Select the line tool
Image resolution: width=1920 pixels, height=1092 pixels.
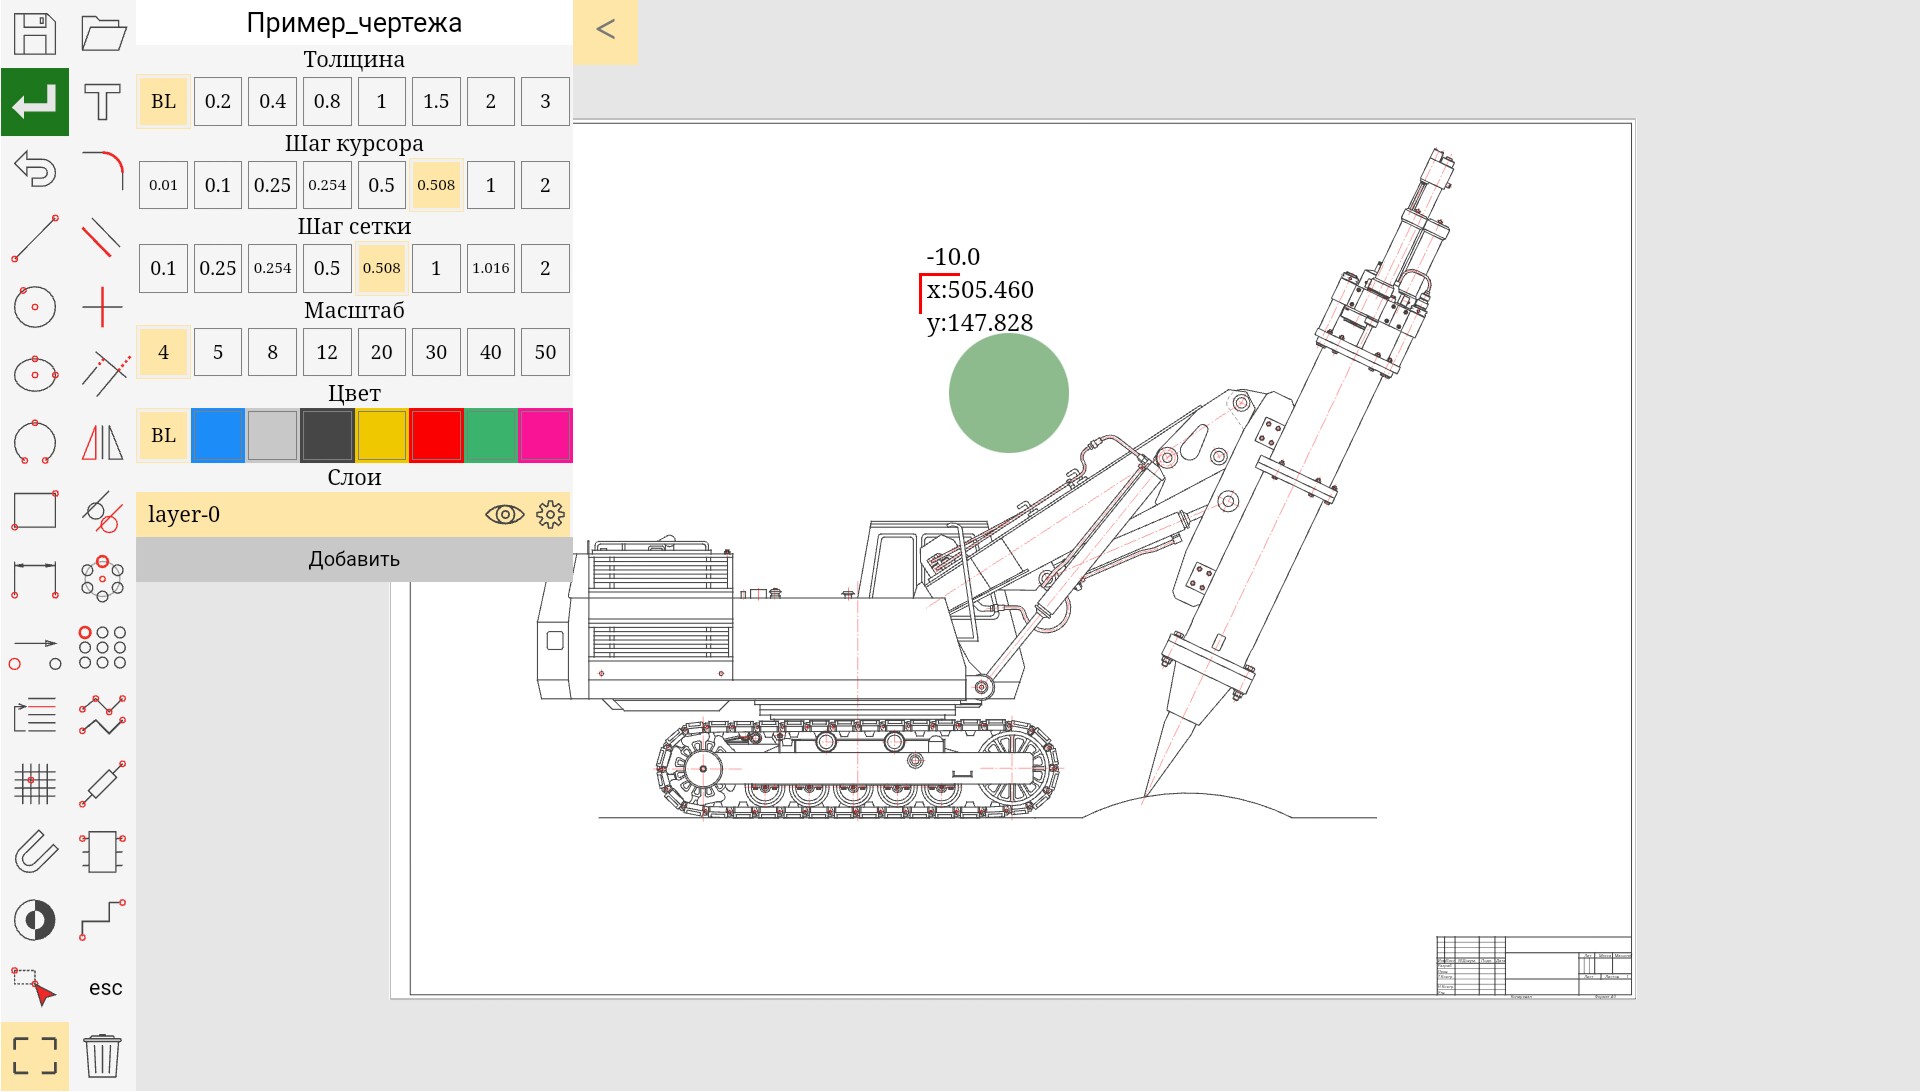click(x=35, y=238)
